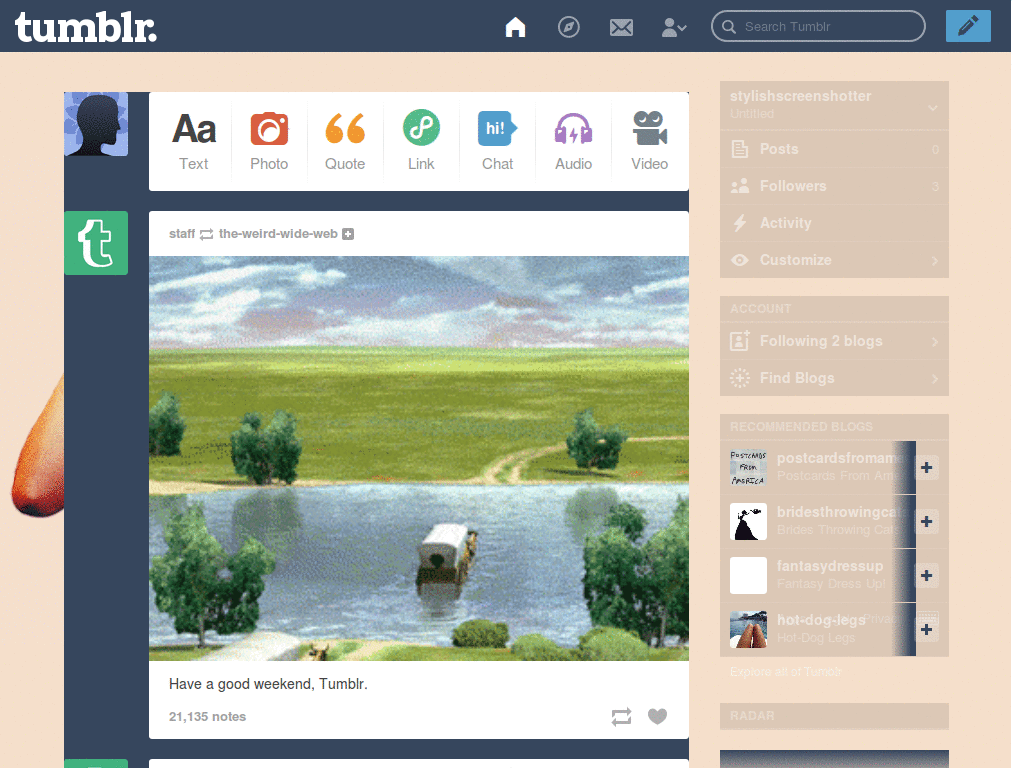Open Find Blogs
Image resolution: width=1024 pixels, height=768 pixels.
834,378
